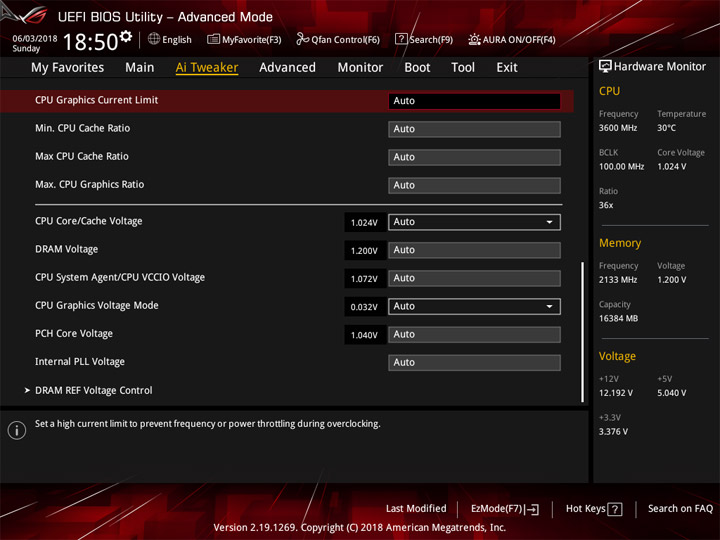Click PCH Core Voltage Auto field
Viewport: 720px width, 540px height.
pos(474,335)
